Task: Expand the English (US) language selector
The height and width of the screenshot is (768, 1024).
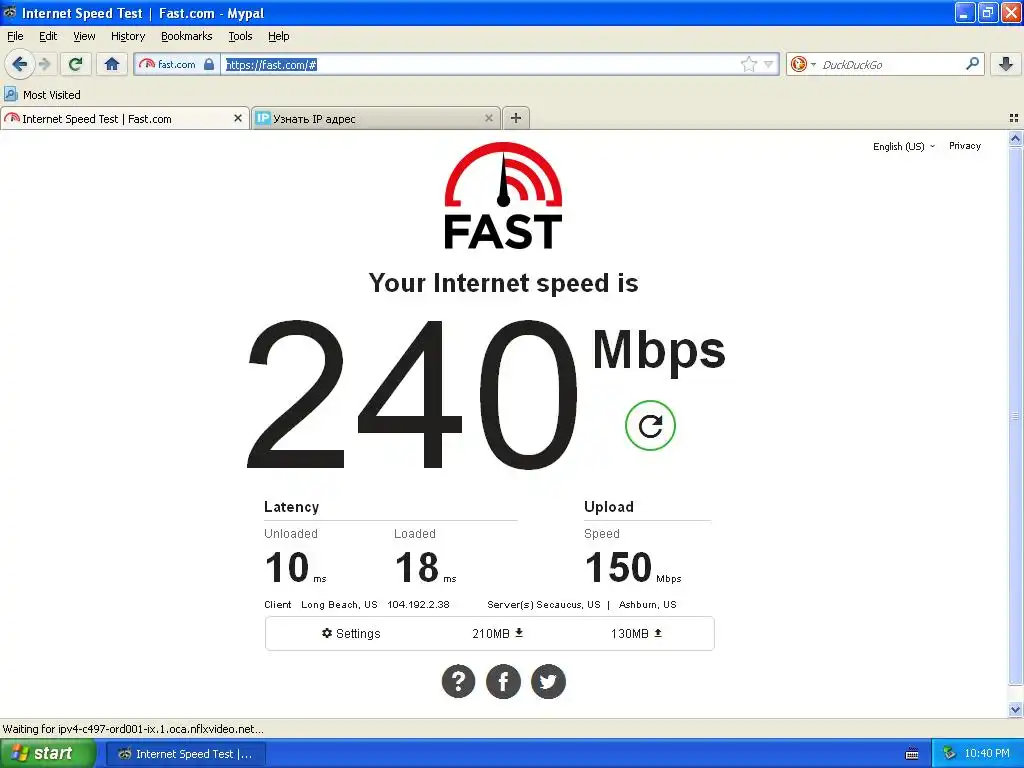Action: click(x=904, y=146)
